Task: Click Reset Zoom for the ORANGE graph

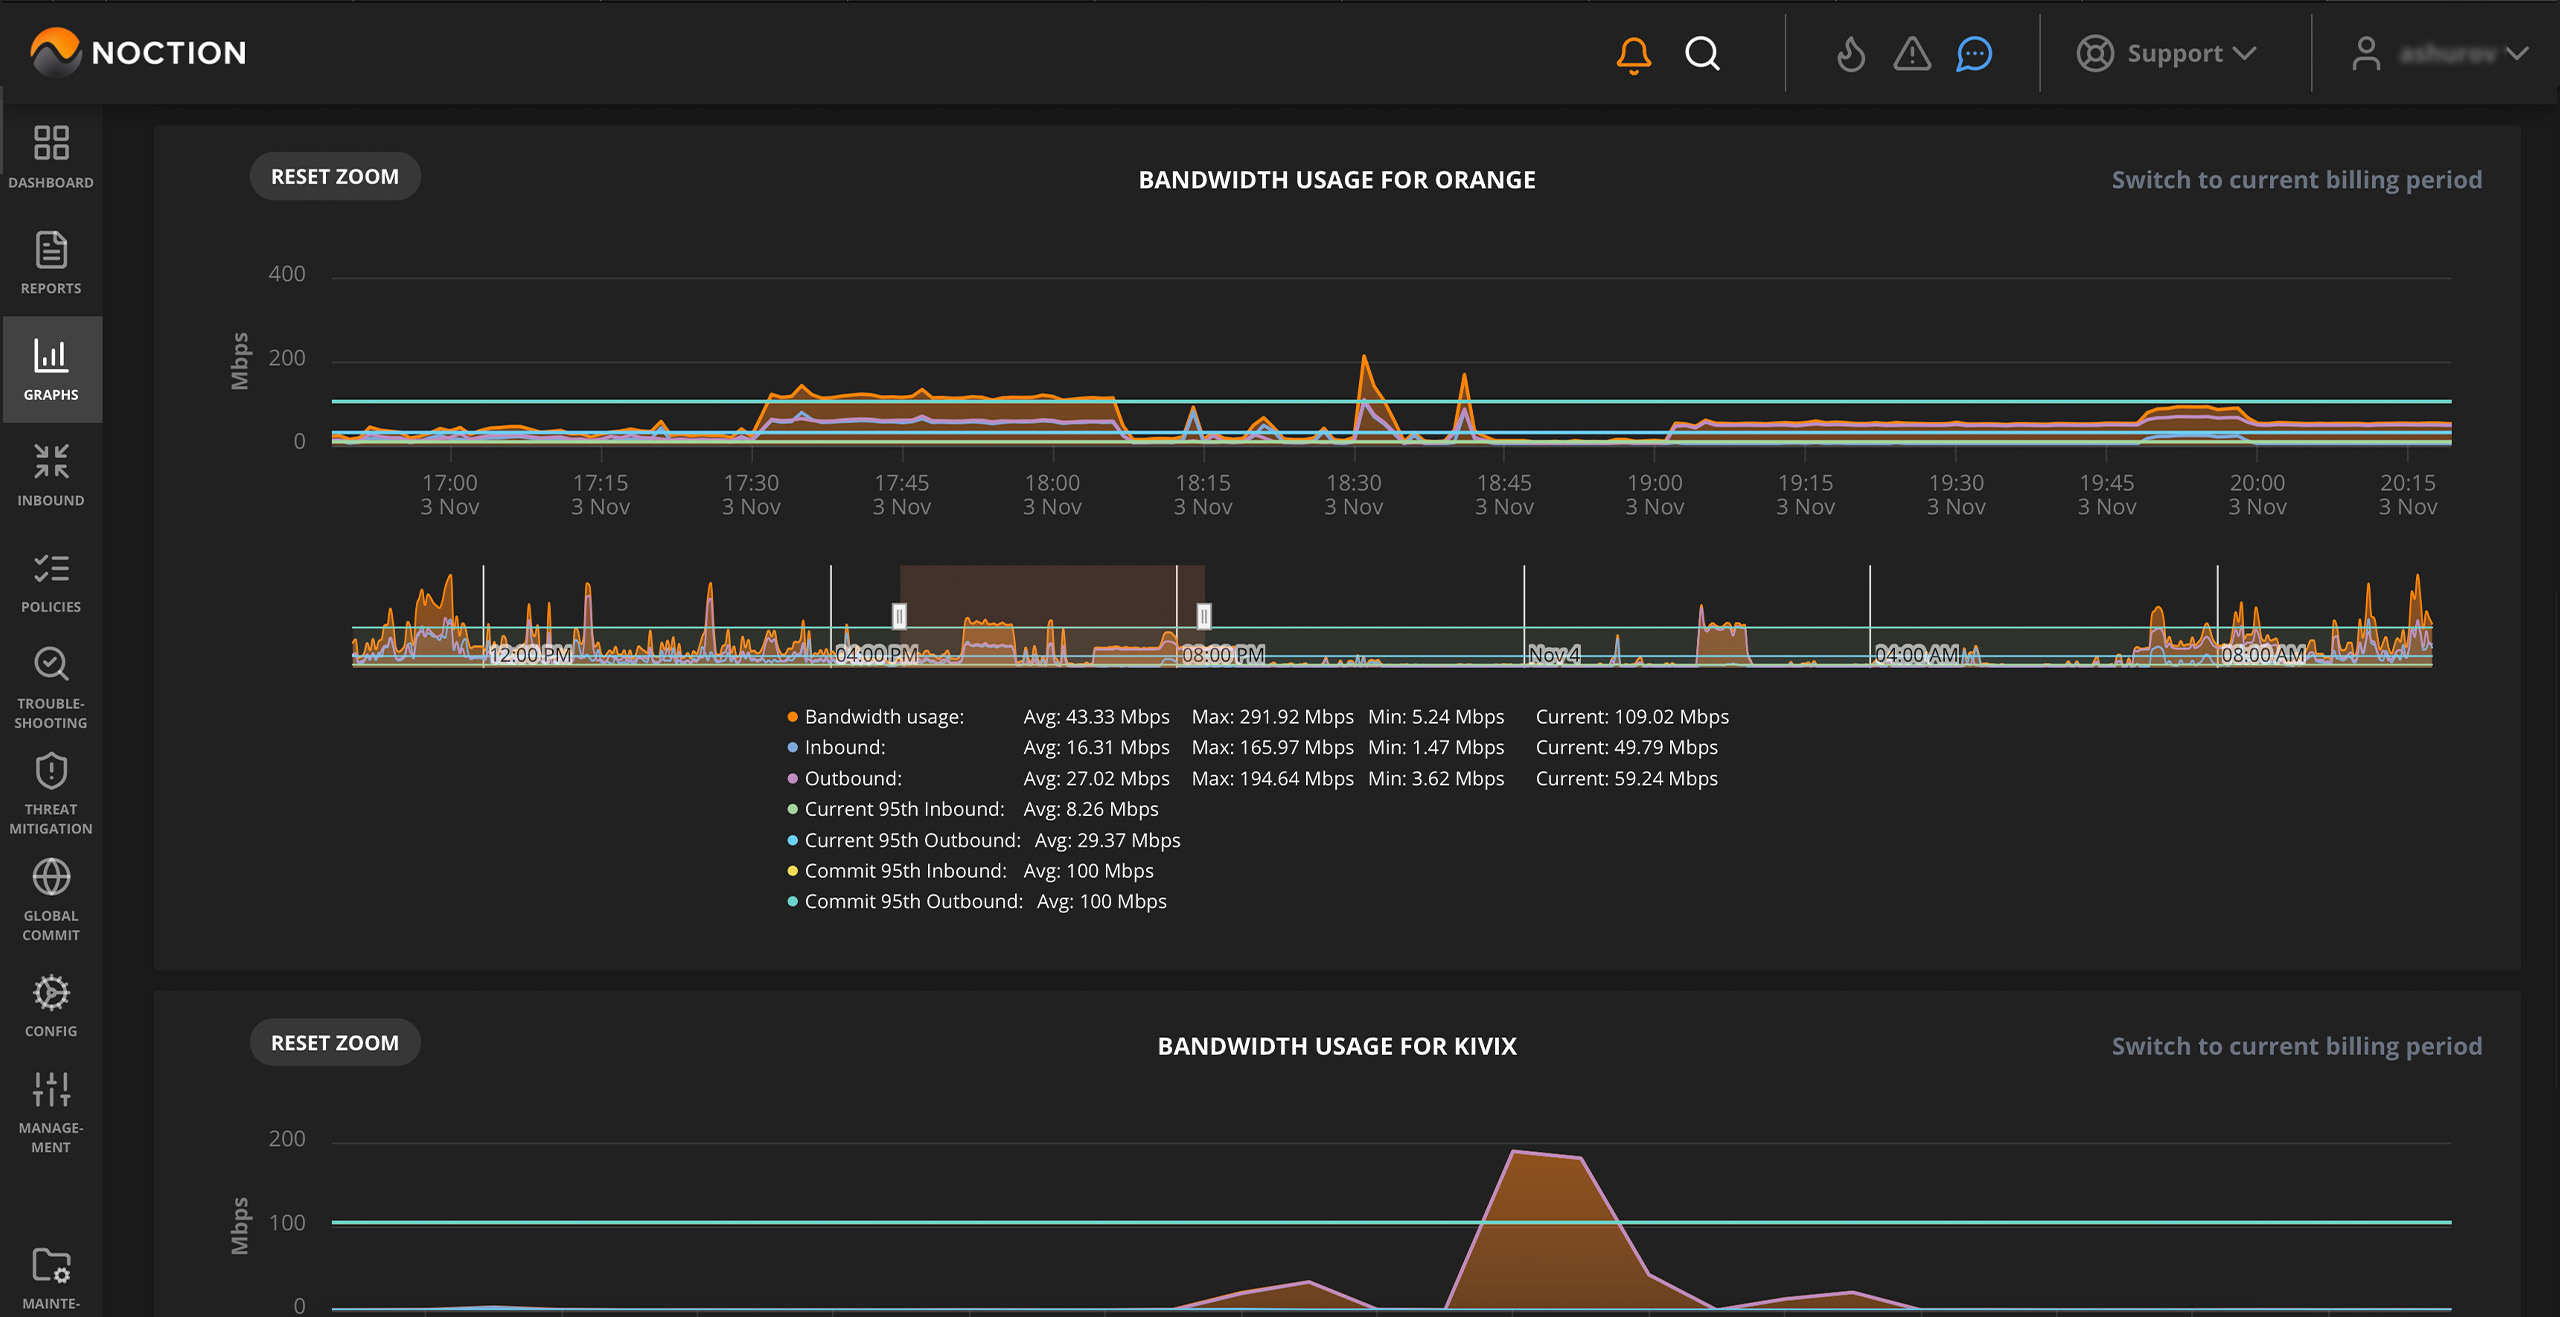Action: coord(334,176)
